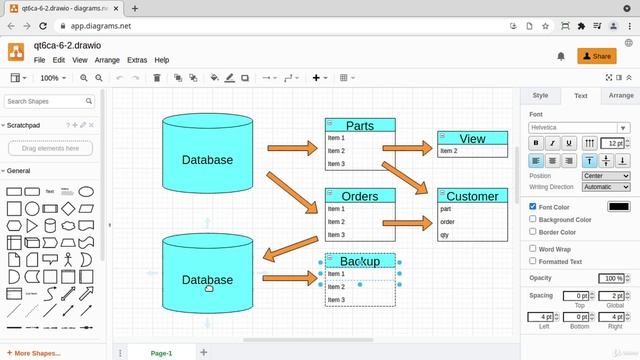Image resolution: width=640 pixels, height=360 pixels.
Task: Align text to the right
Action: point(569,161)
